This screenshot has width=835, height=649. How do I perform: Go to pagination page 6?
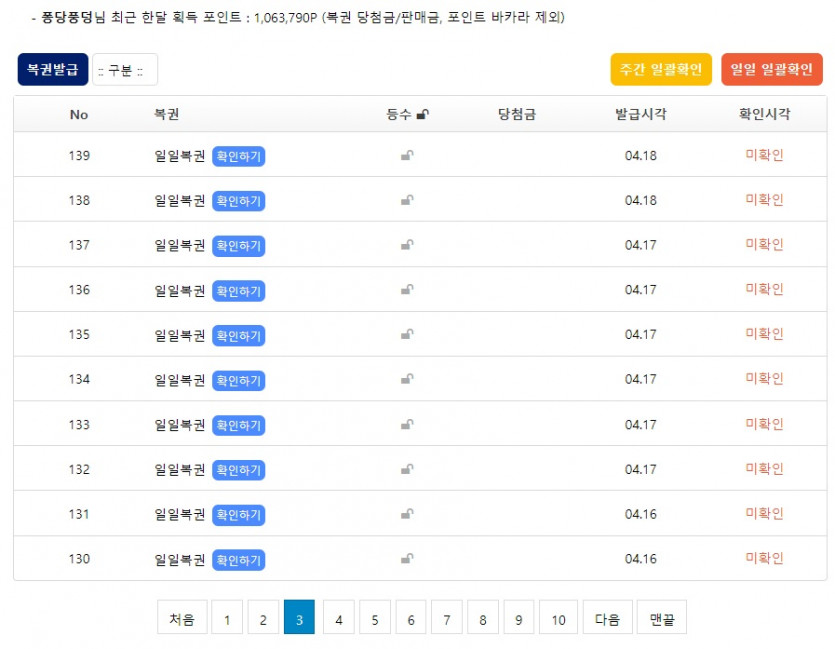click(411, 617)
